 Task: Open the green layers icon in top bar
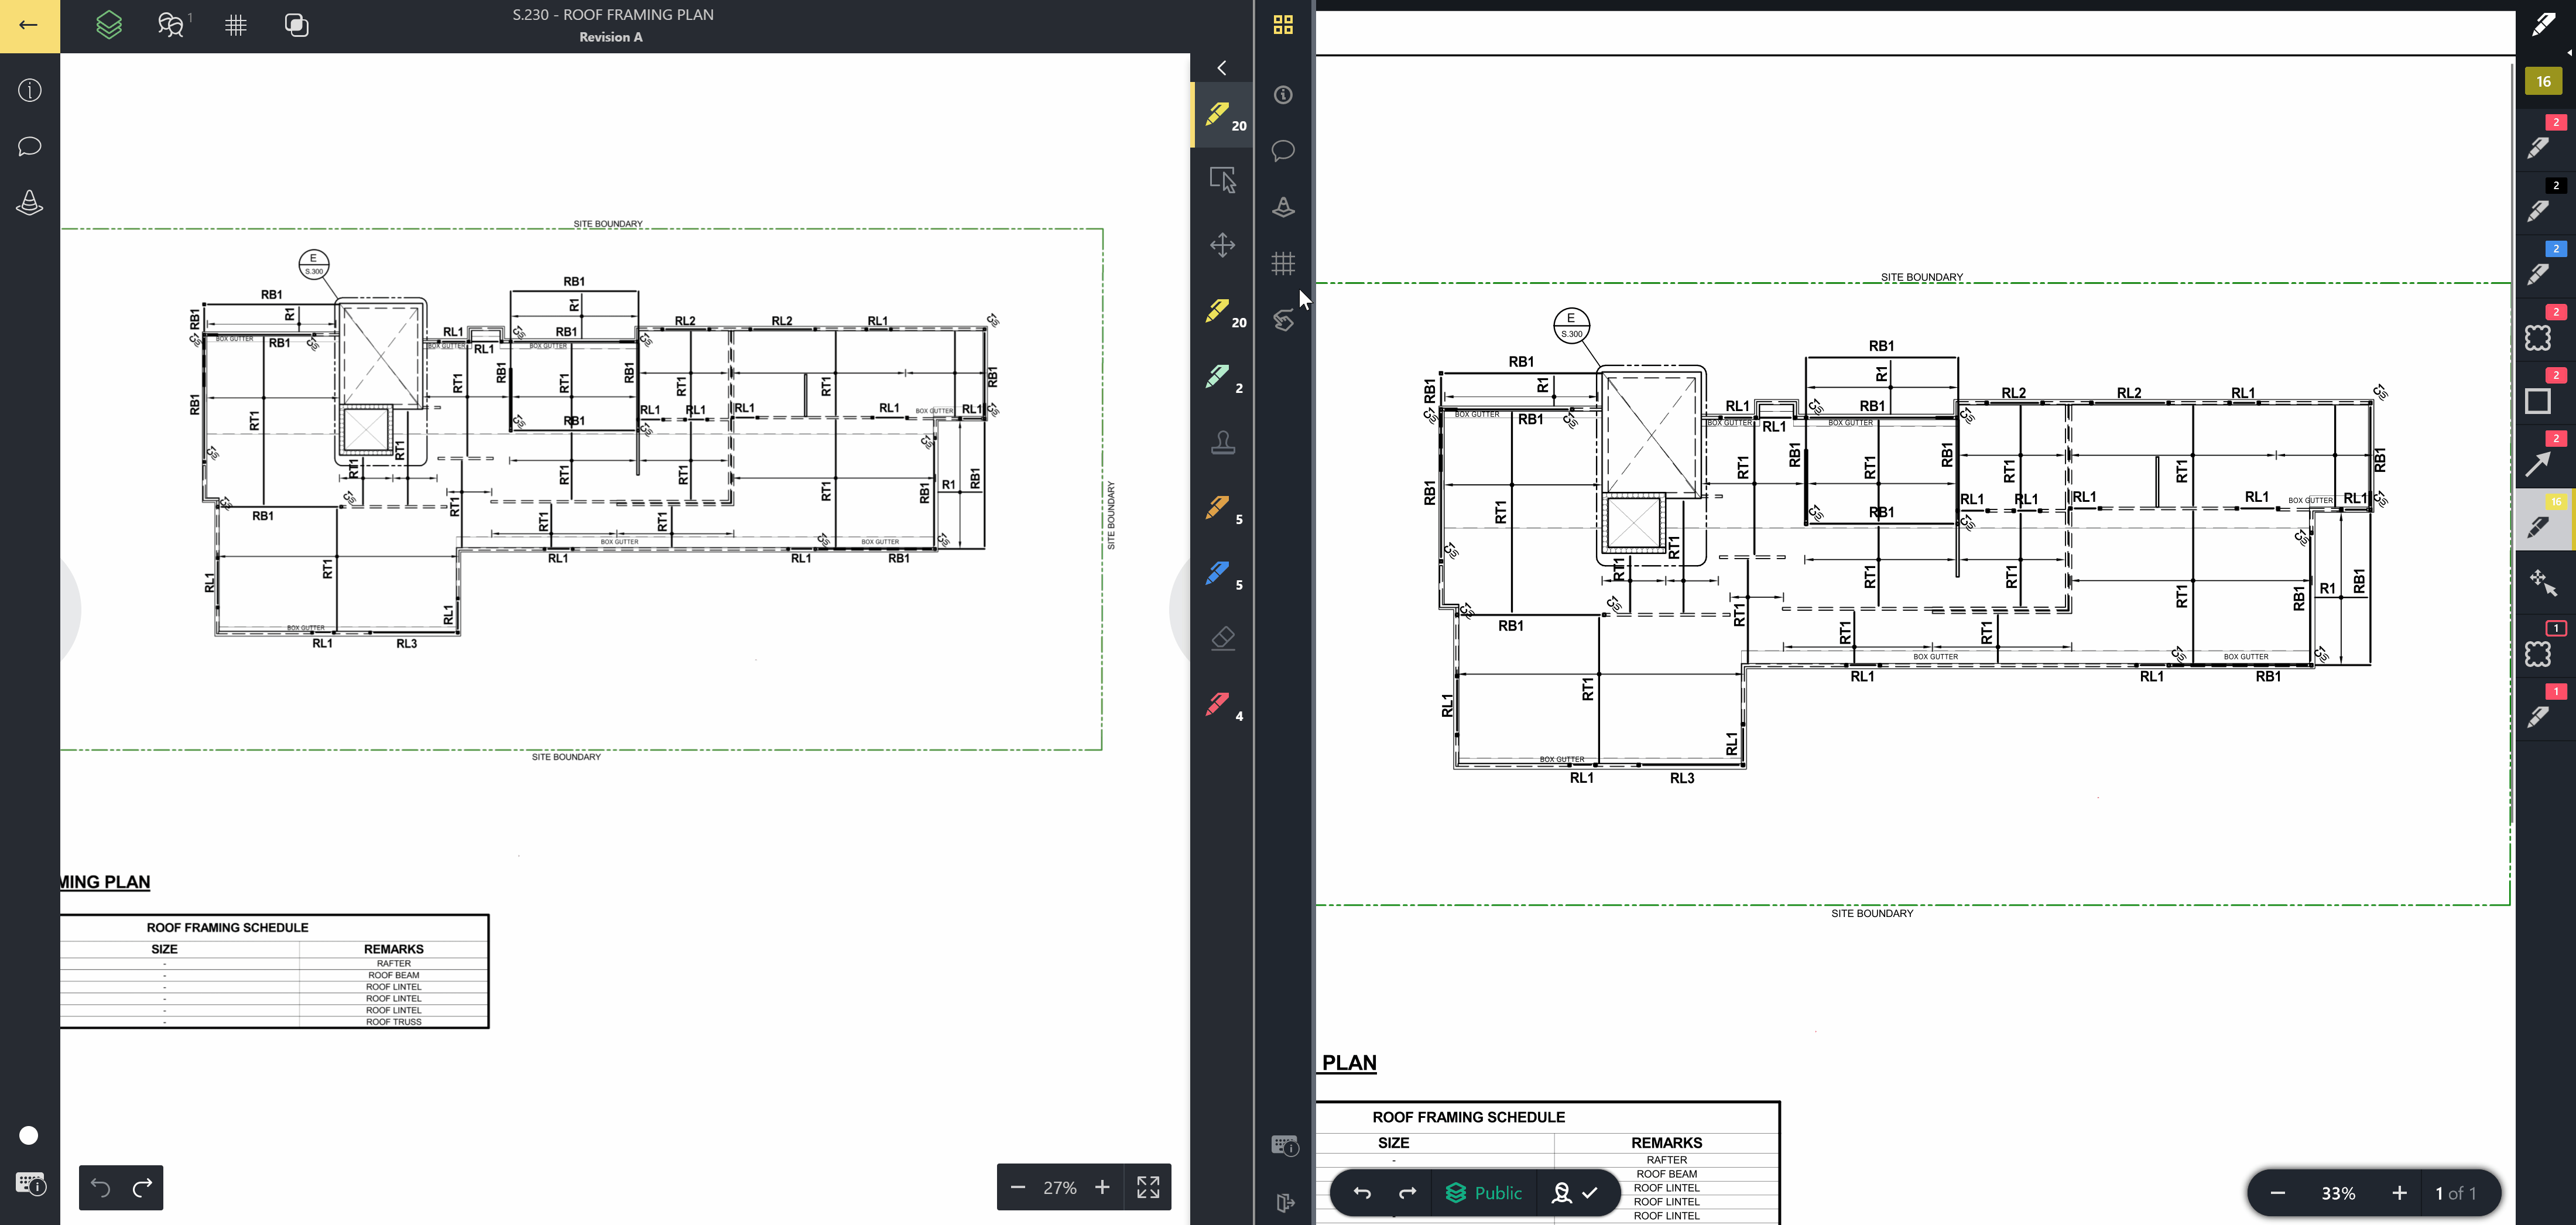(109, 25)
